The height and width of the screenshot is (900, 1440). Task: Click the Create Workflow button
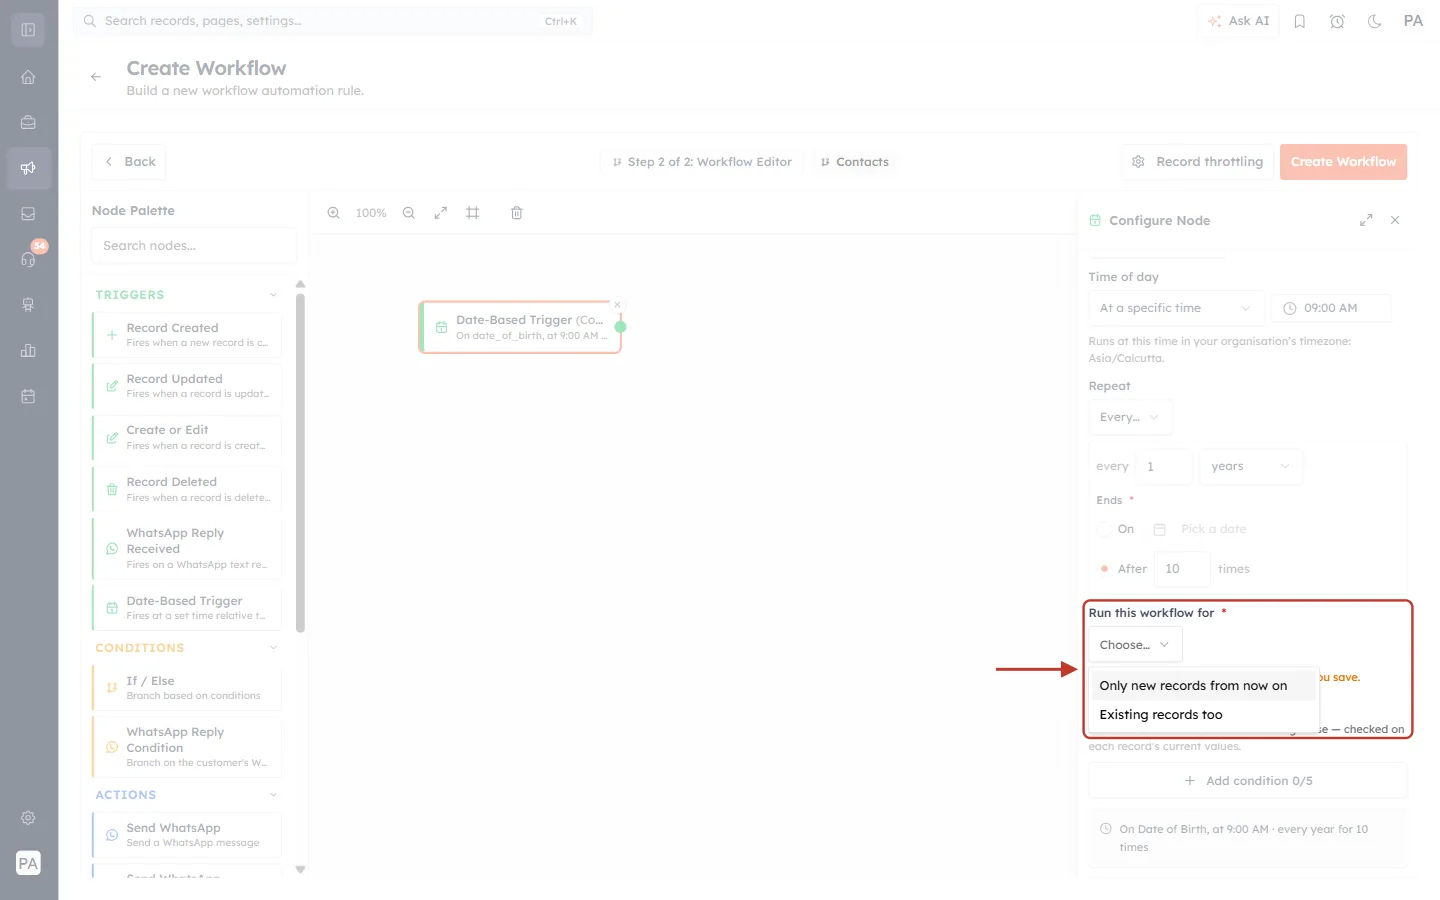1343,162
